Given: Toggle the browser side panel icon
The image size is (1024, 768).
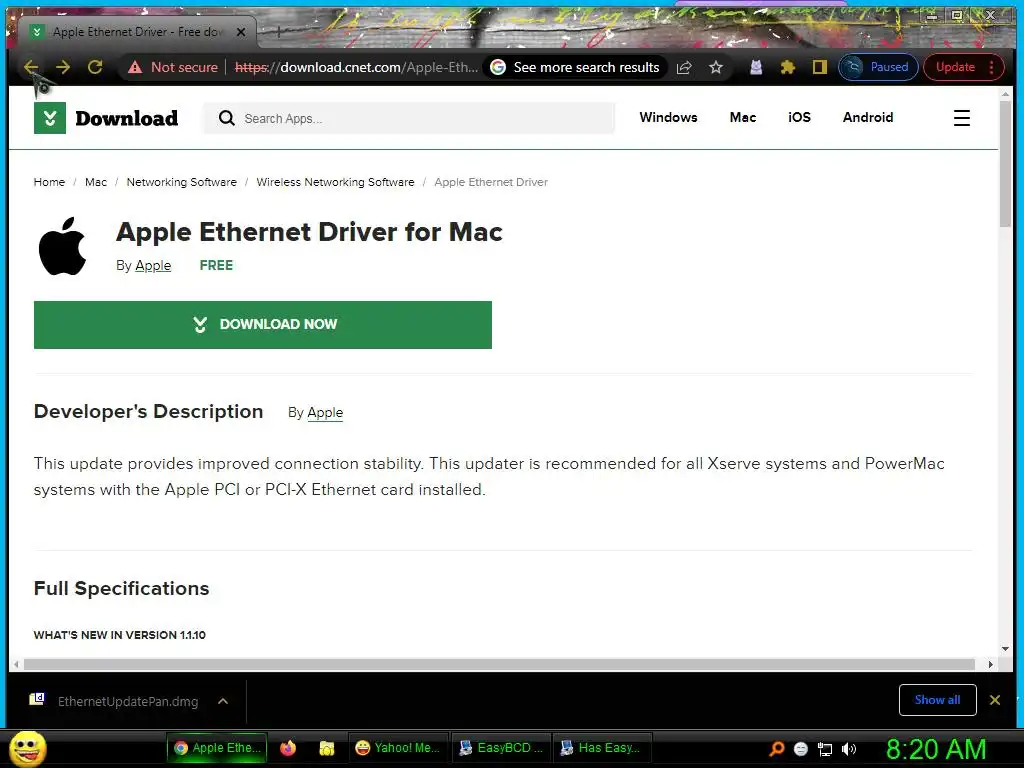Looking at the screenshot, I should 820,67.
